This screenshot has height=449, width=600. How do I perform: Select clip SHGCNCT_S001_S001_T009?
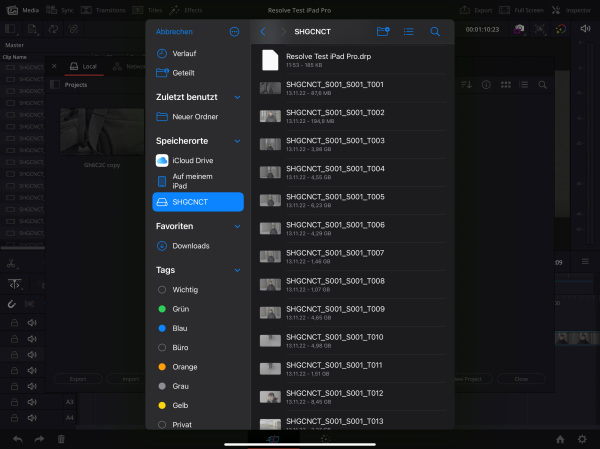(352, 313)
